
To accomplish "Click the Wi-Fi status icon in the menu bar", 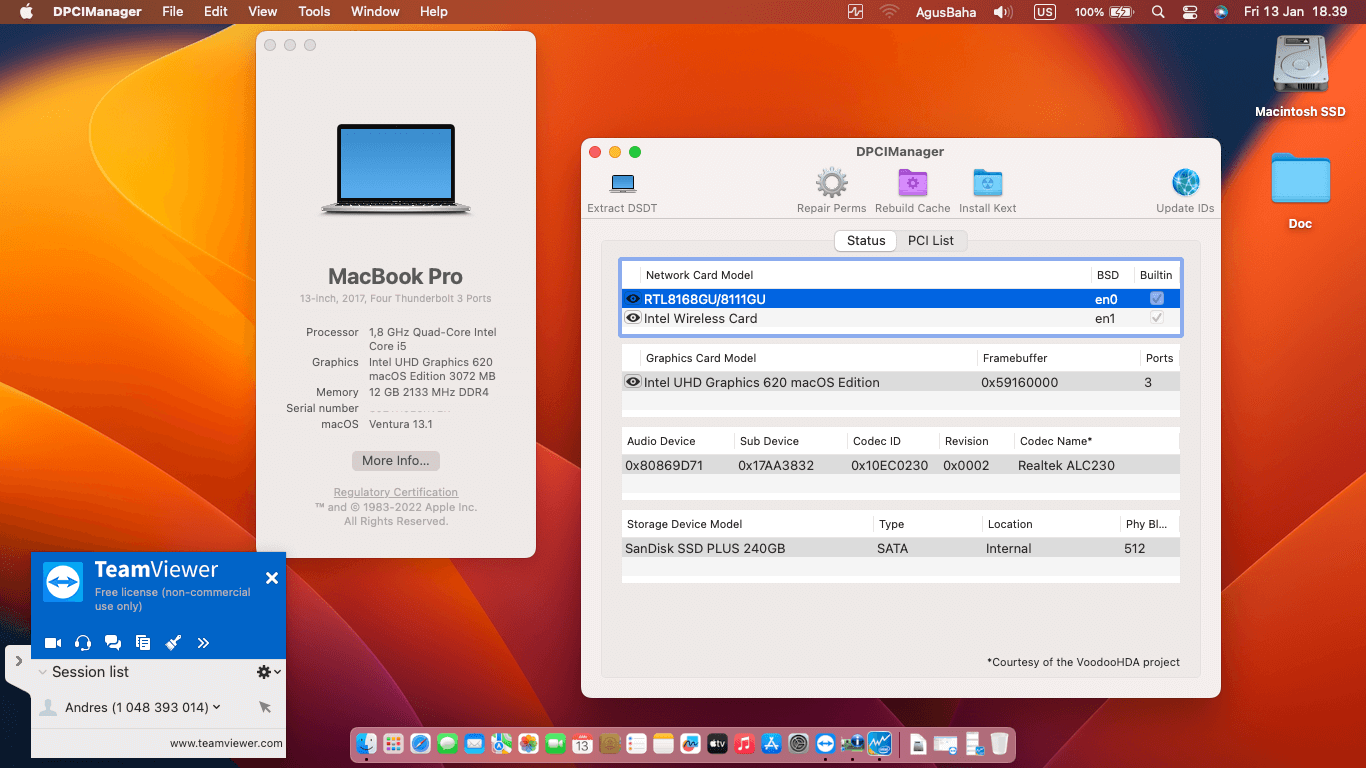I will point(889,12).
